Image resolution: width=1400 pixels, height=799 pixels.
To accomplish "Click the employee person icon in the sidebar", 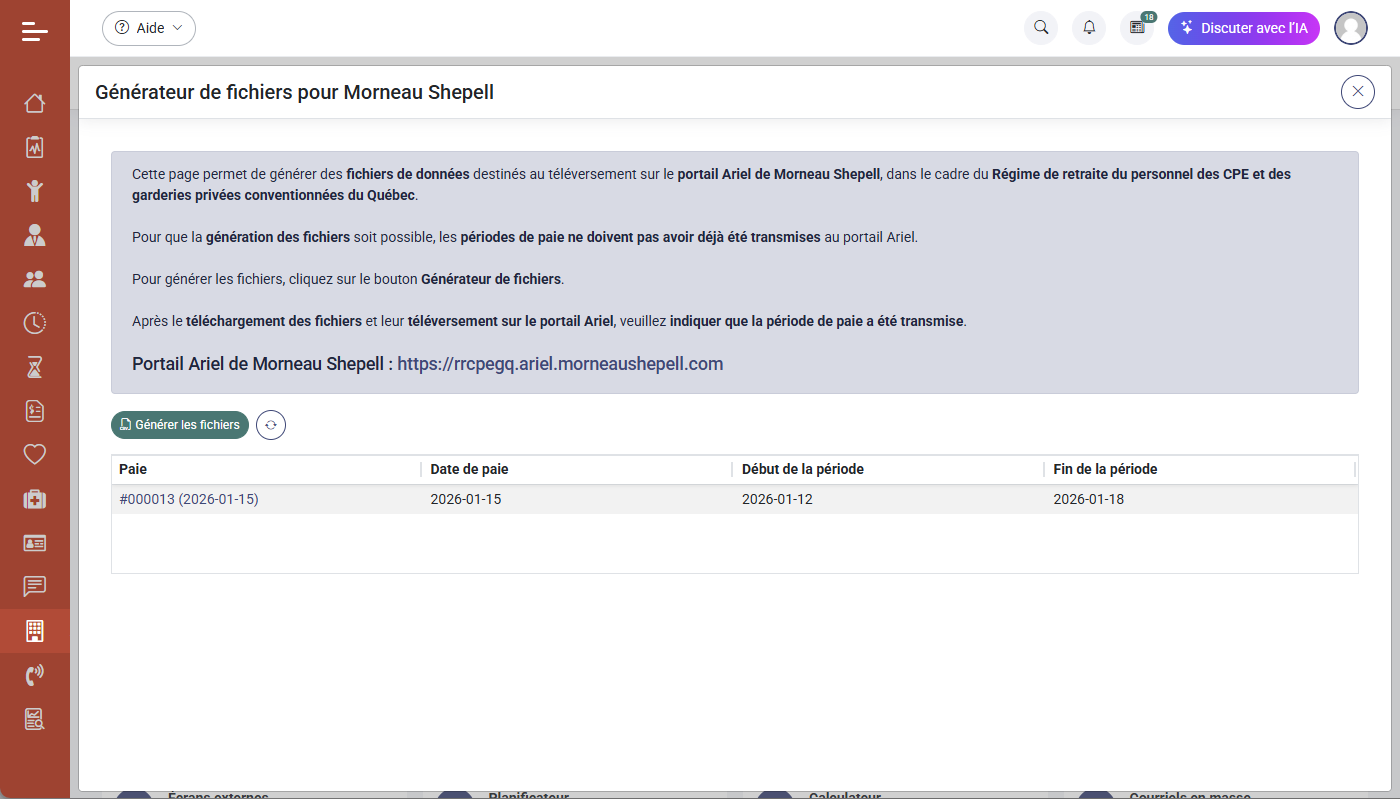I will point(34,235).
